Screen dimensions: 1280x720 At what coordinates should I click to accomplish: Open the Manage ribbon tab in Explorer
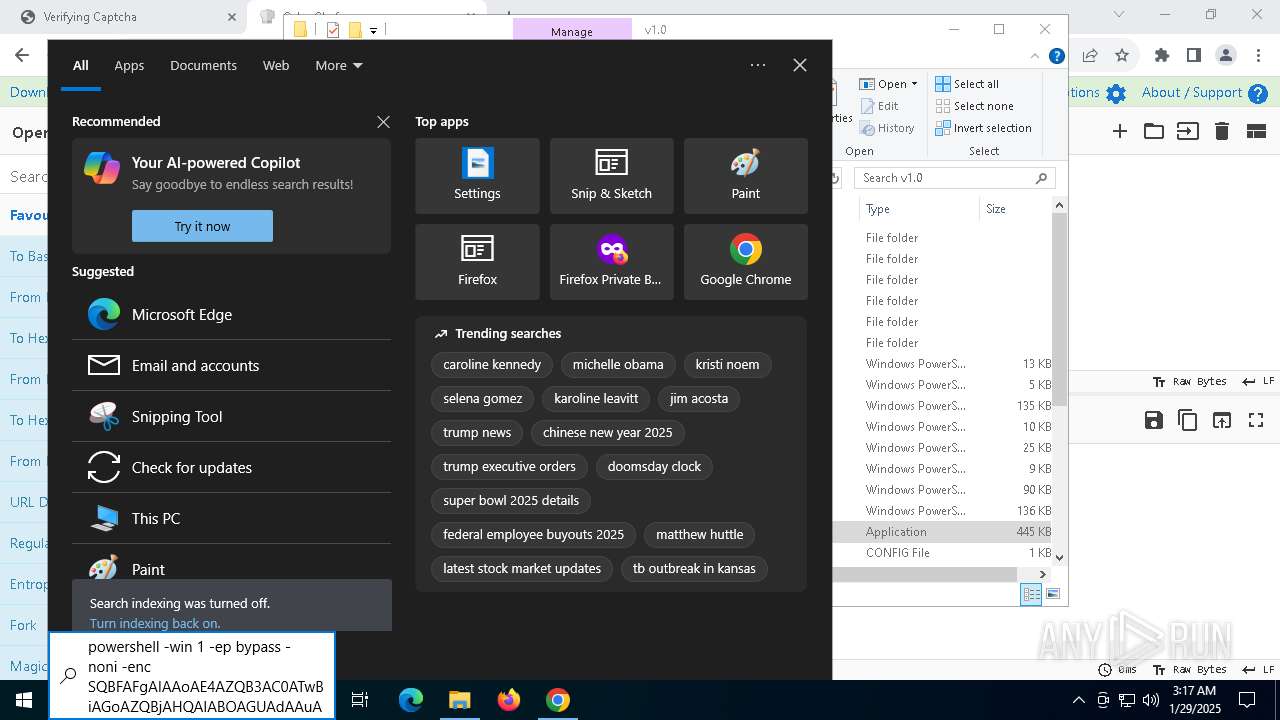572,31
